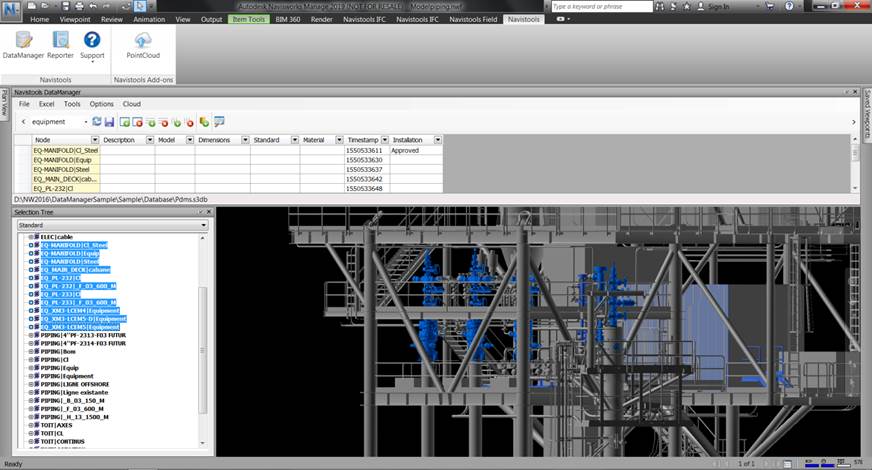The image size is (872, 470).
Task: Close the Selection Tree panel
Action: [x=209, y=212]
